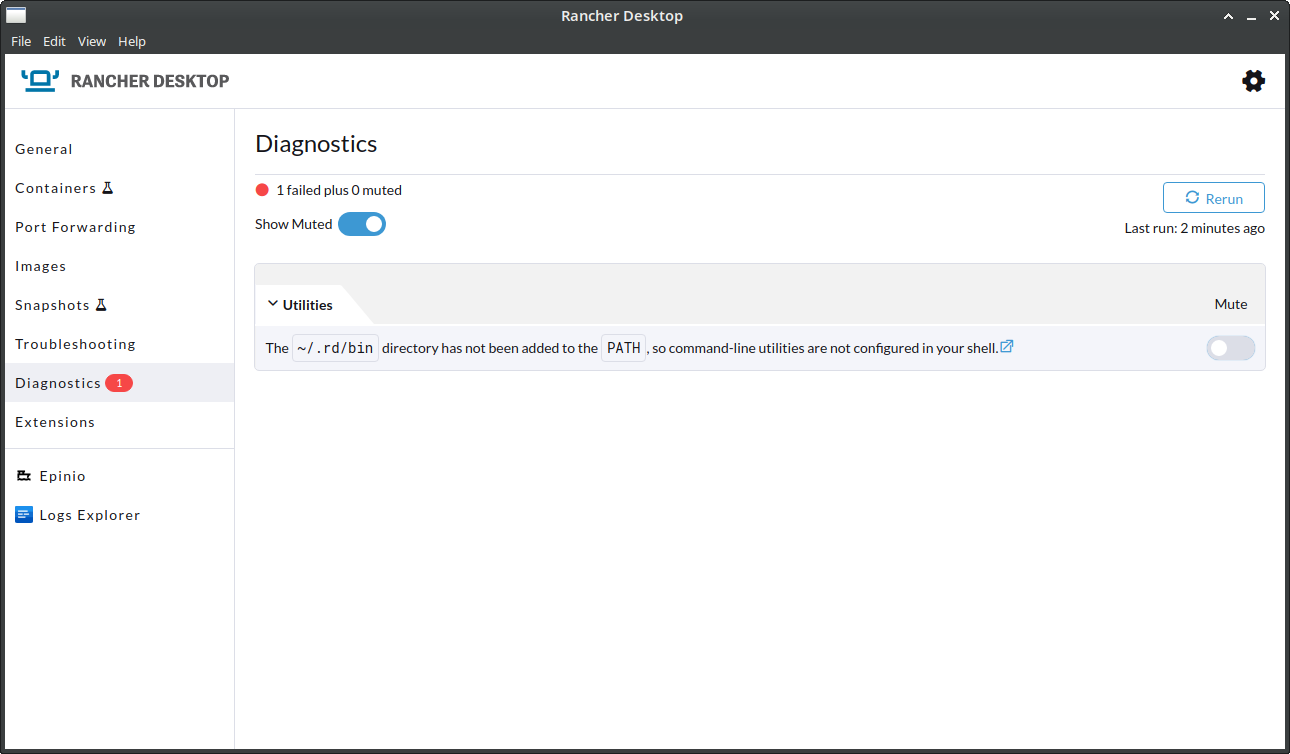This screenshot has width=1290, height=754.
Task: Rerun the diagnostics checks
Action: tap(1213, 198)
